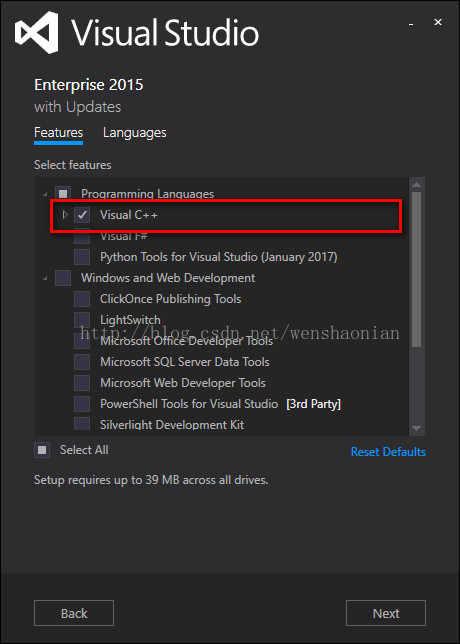Image resolution: width=460 pixels, height=644 pixels.
Task: Click the [3rd Party] tag text
Action: pos(313,404)
